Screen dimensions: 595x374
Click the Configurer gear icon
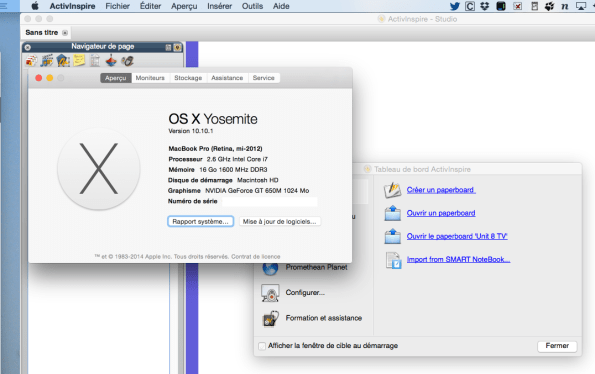pos(270,293)
